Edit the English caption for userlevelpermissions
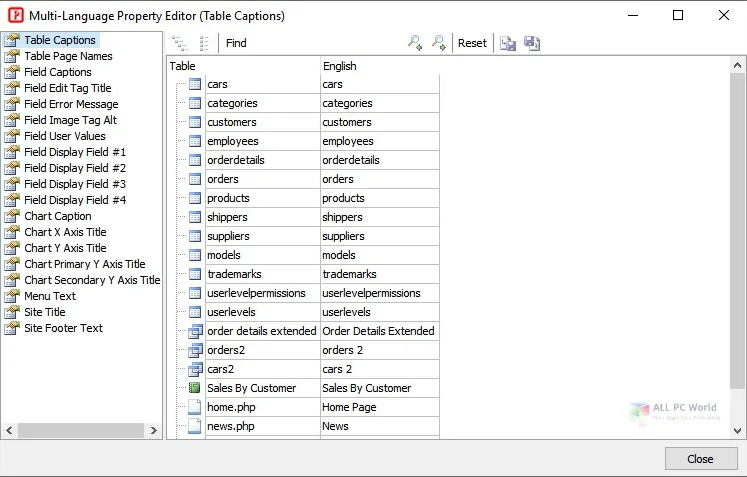The width and height of the screenshot is (747, 477). (x=380, y=293)
